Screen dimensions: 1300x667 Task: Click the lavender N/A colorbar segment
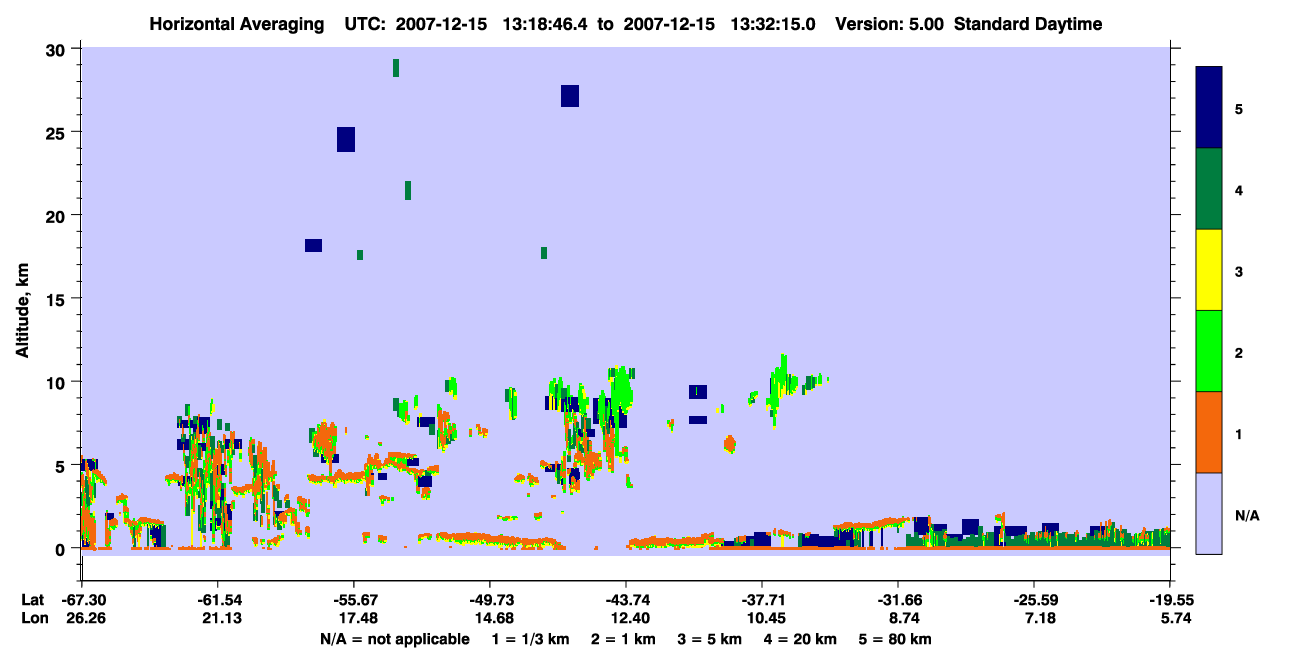click(x=1209, y=513)
